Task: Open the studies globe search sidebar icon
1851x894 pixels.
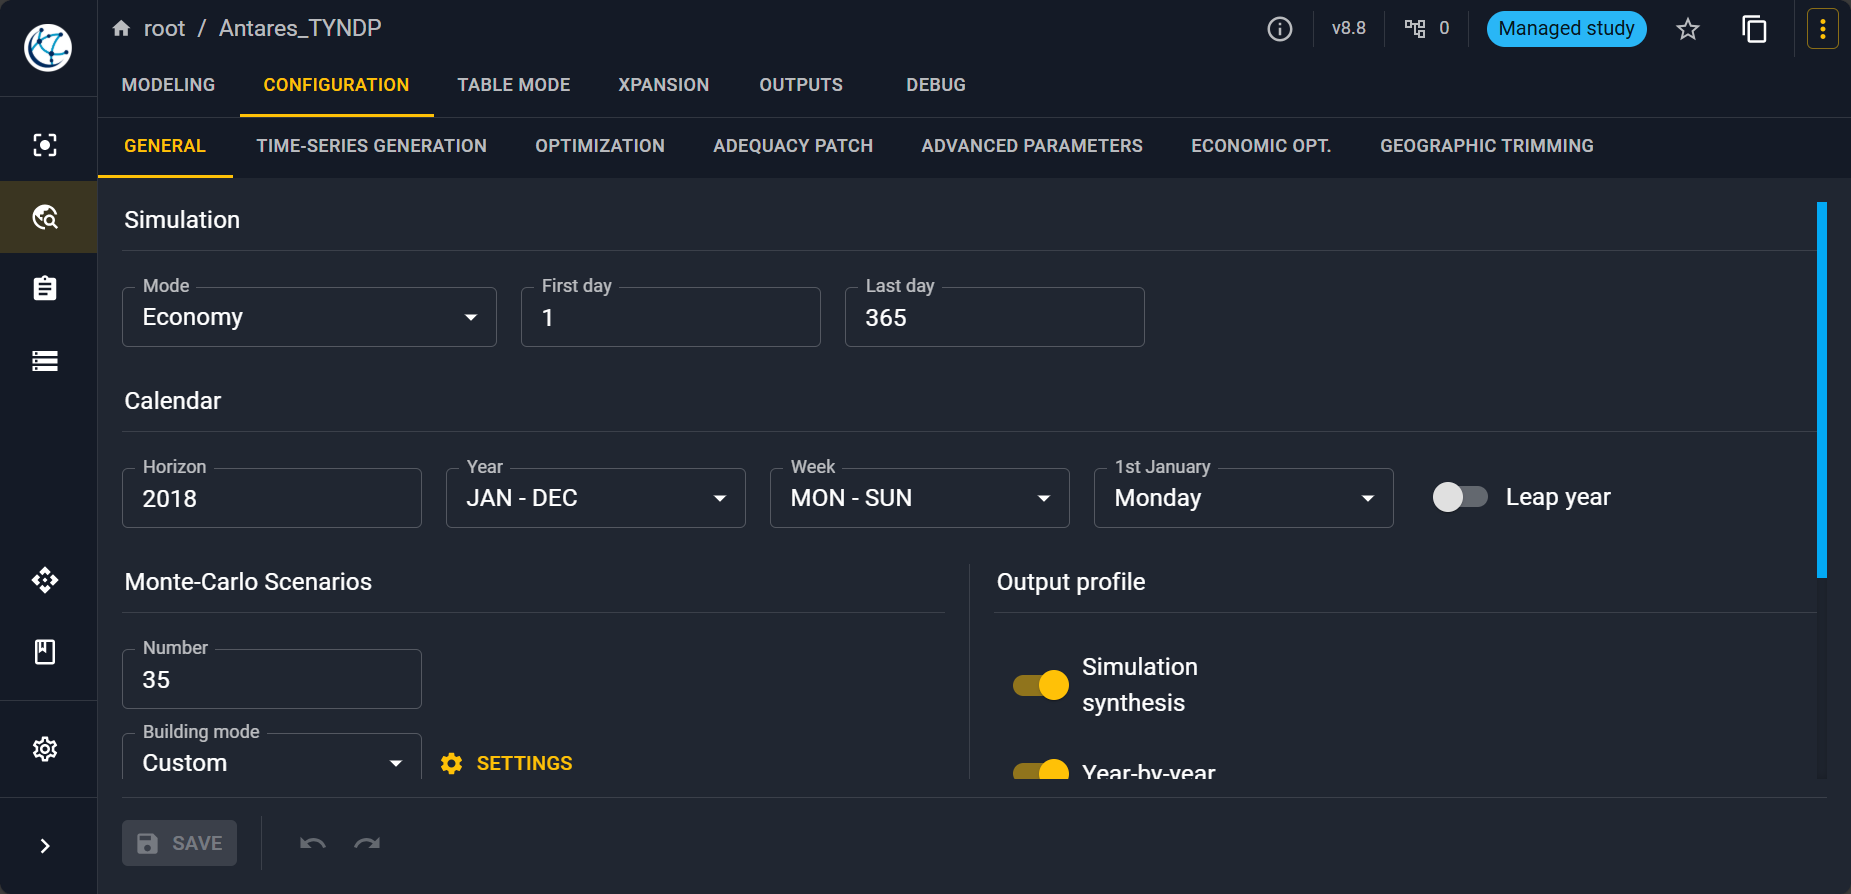Action: (x=45, y=217)
